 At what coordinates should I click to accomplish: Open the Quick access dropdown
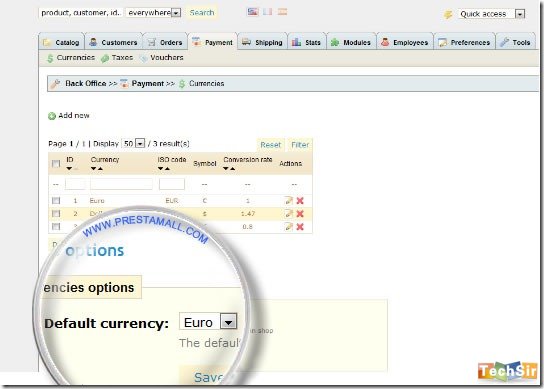491,14
